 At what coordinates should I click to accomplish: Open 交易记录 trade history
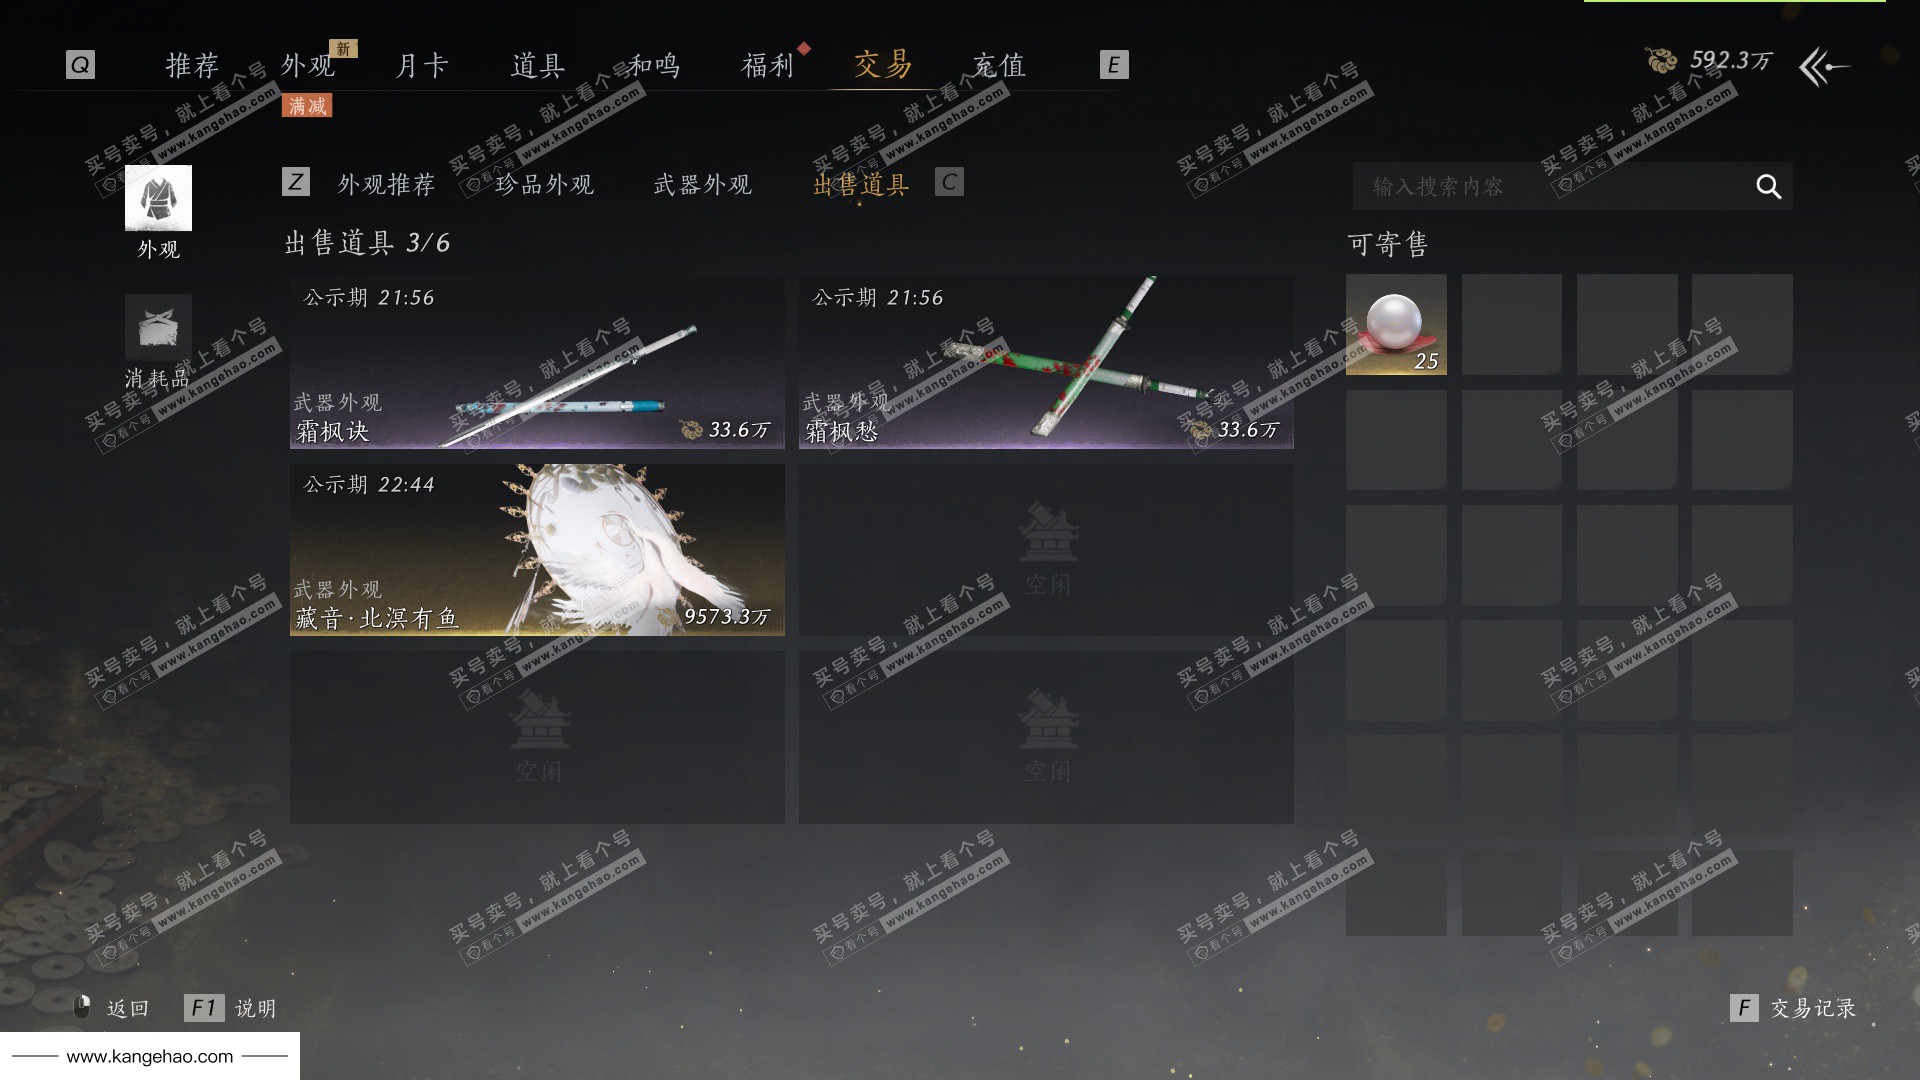tap(1813, 1008)
